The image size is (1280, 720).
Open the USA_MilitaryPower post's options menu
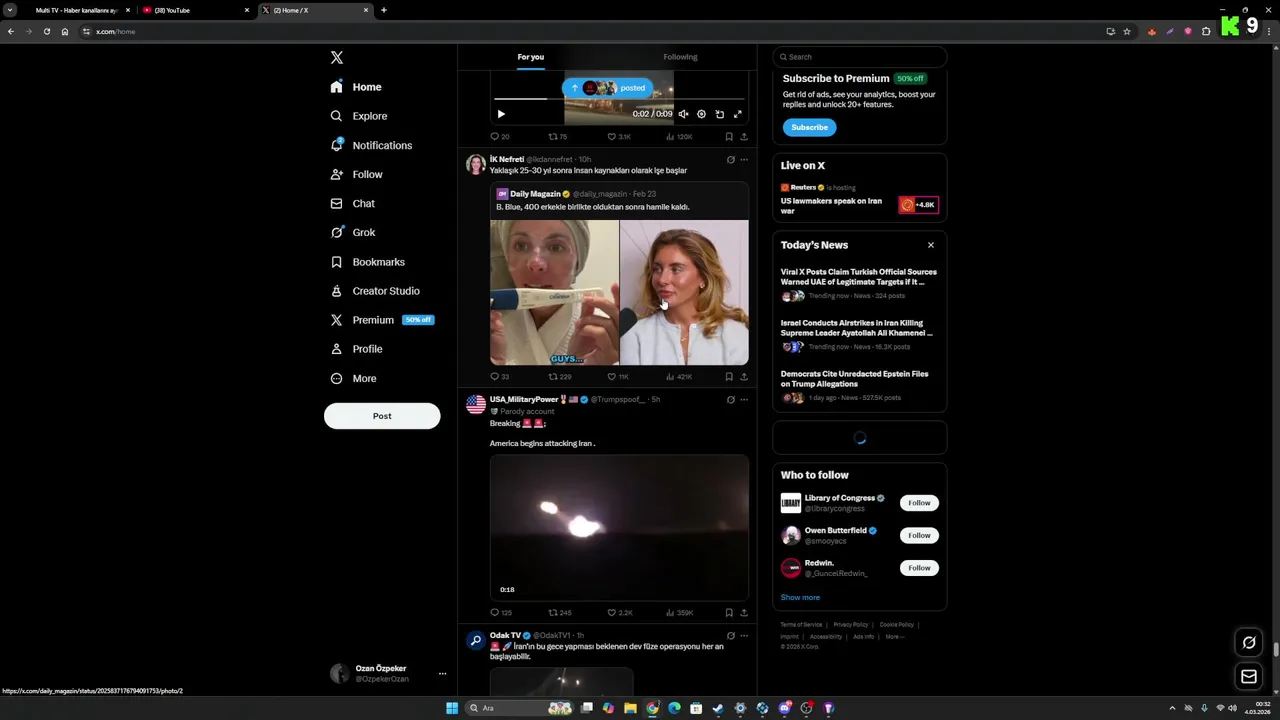744,400
